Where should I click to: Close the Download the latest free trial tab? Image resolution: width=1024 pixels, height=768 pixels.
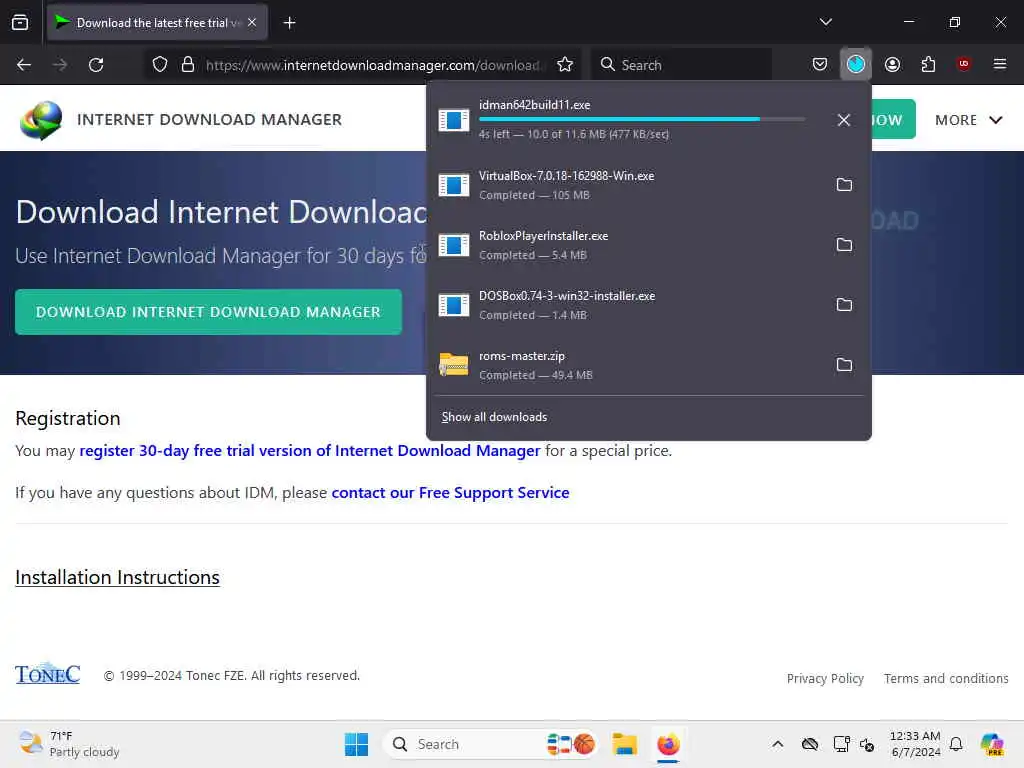pyautogui.click(x=252, y=22)
